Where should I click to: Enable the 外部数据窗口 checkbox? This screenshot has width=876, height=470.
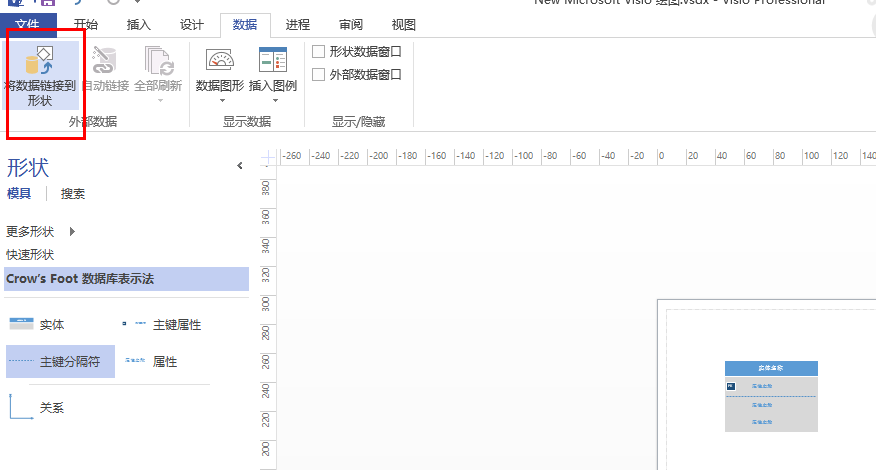[319, 74]
